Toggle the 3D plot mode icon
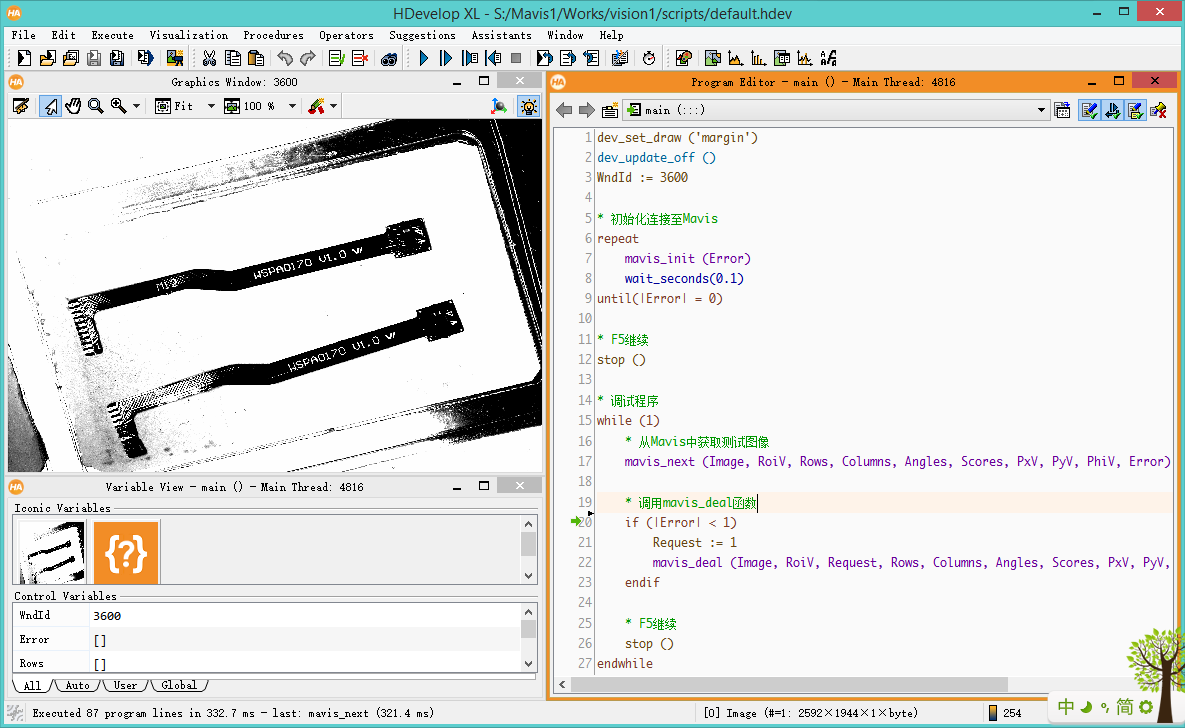1185x728 pixels. click(x=499, y=107)
